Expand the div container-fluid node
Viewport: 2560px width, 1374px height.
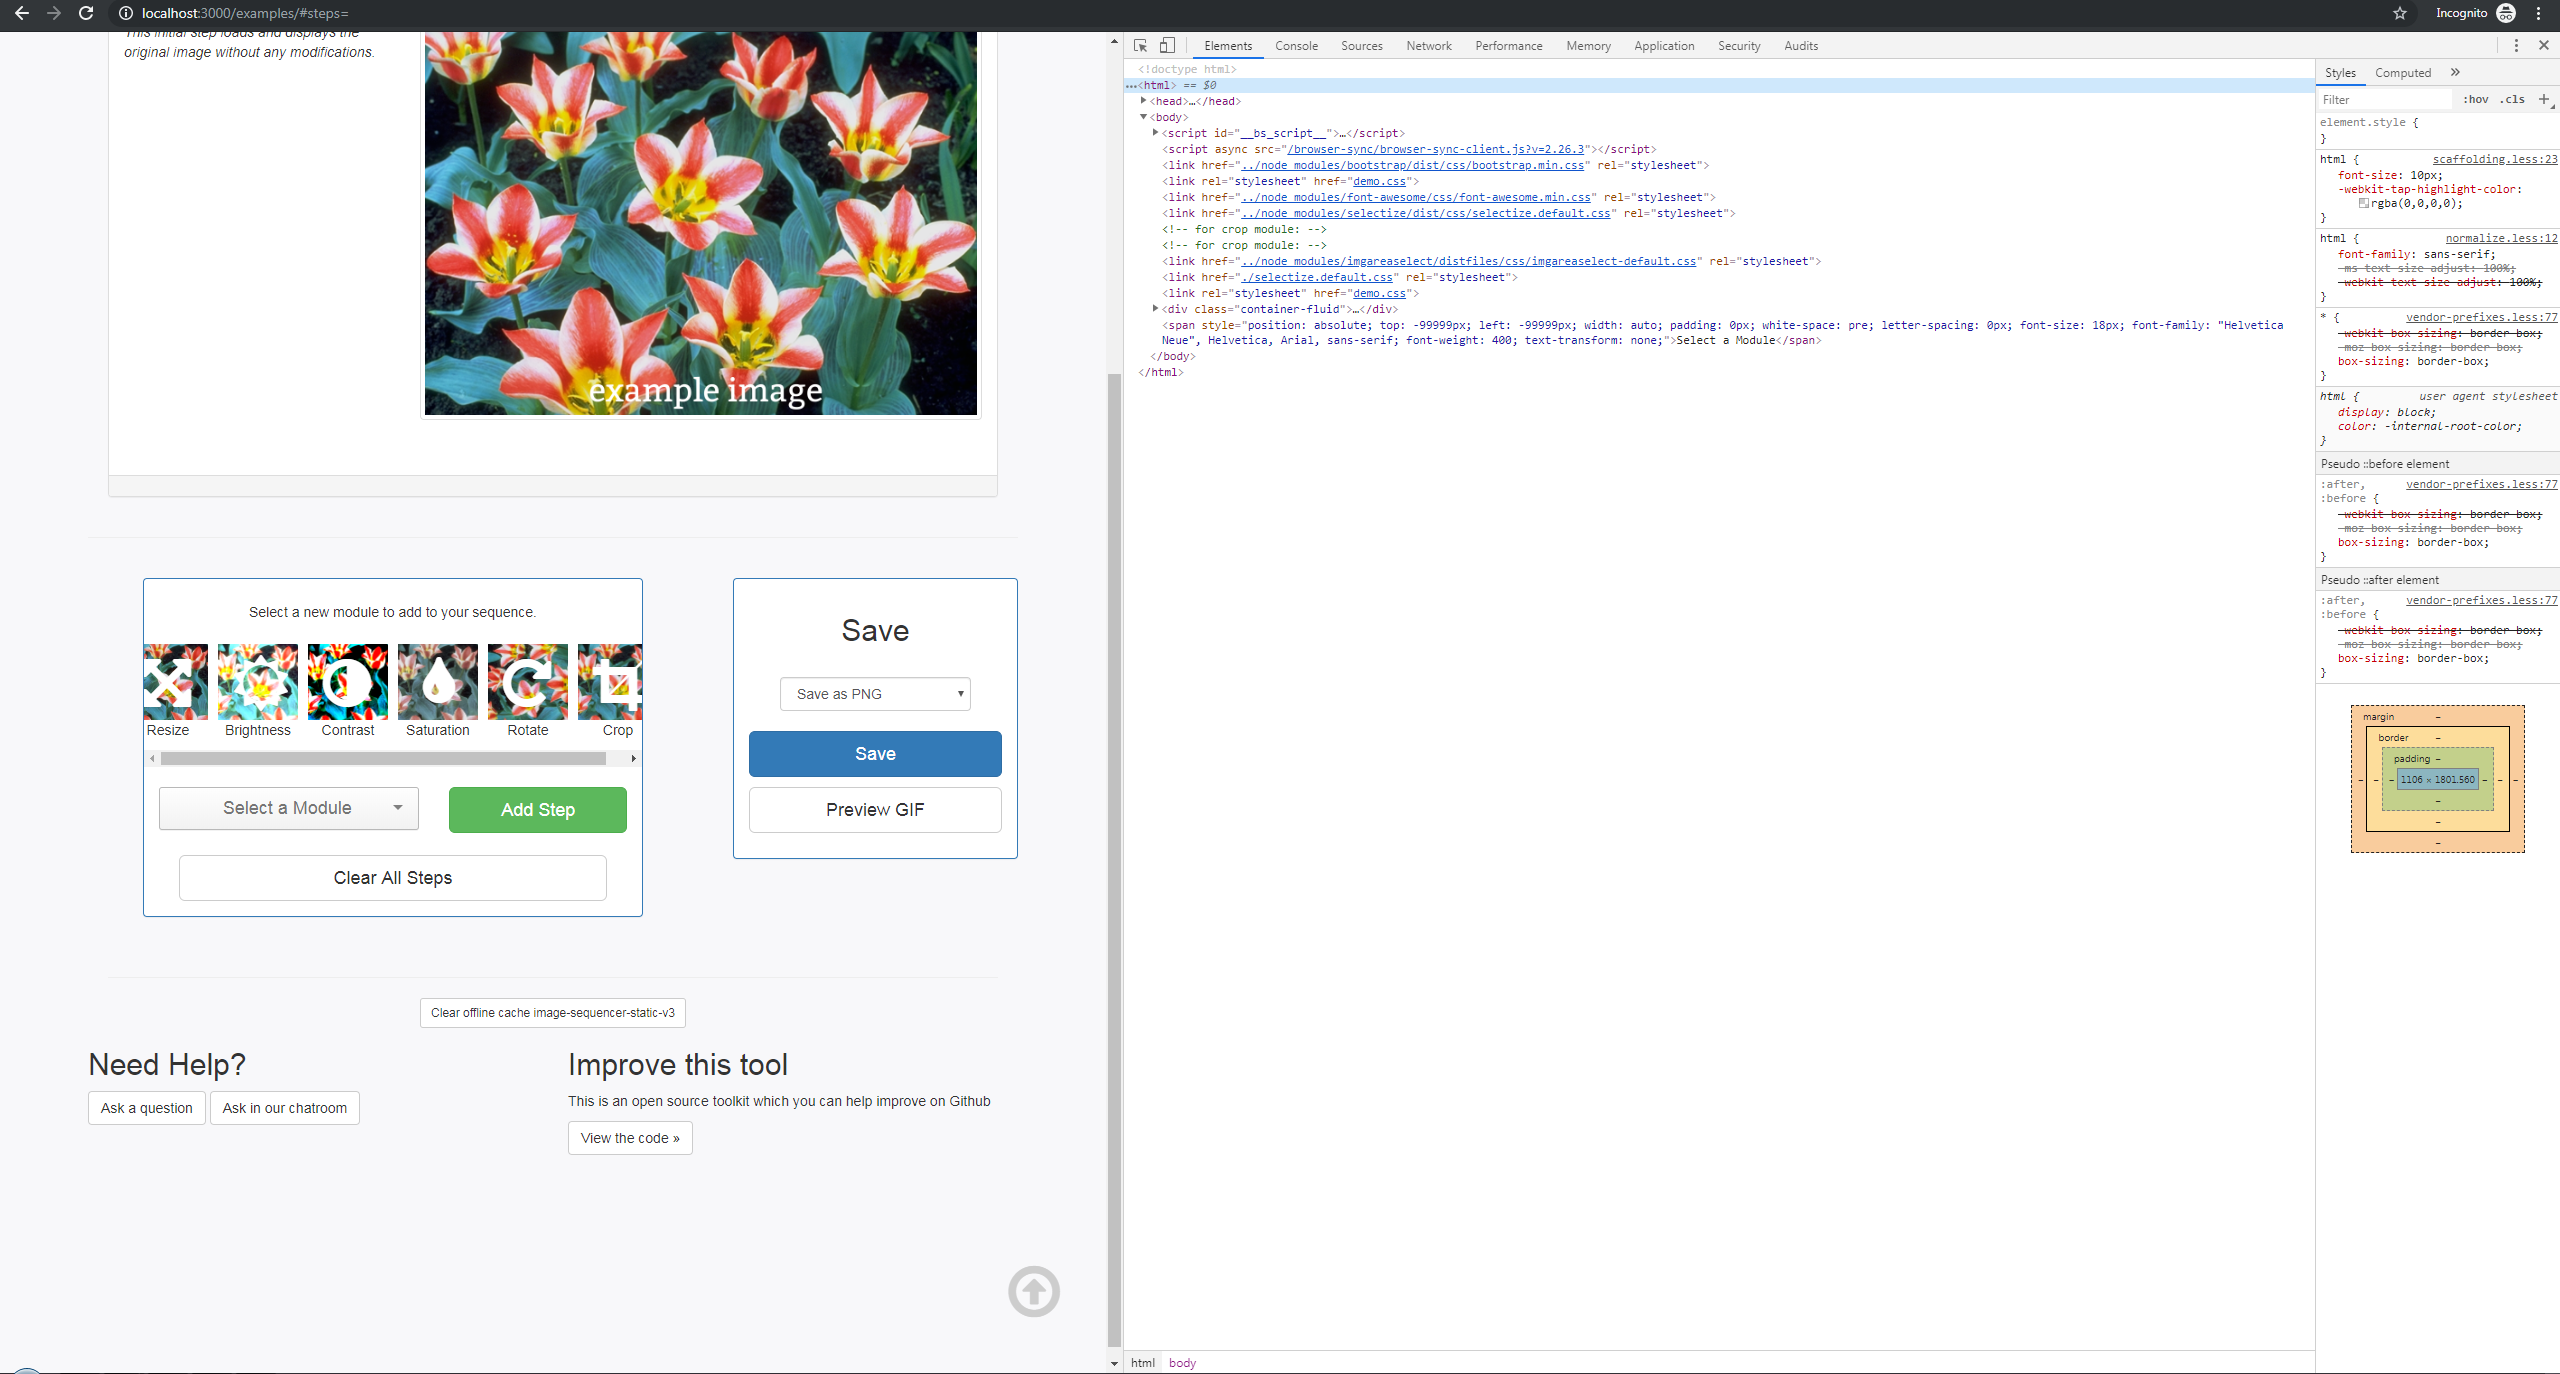click(1155, 309)
